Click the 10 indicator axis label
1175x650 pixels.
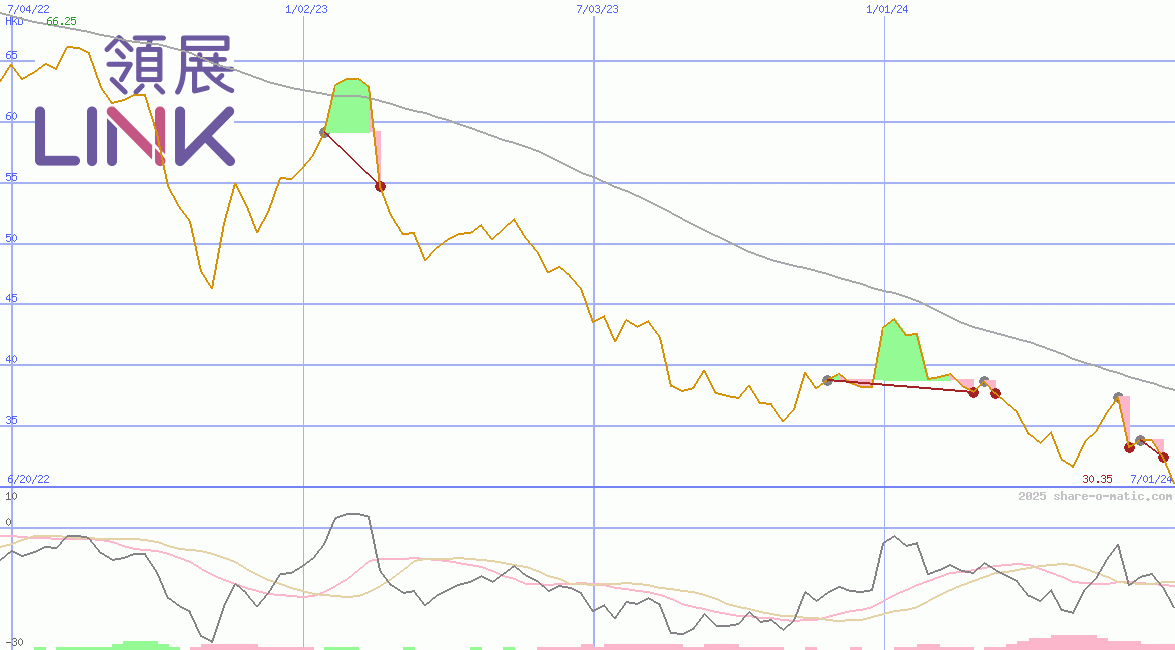pos(11,496)
